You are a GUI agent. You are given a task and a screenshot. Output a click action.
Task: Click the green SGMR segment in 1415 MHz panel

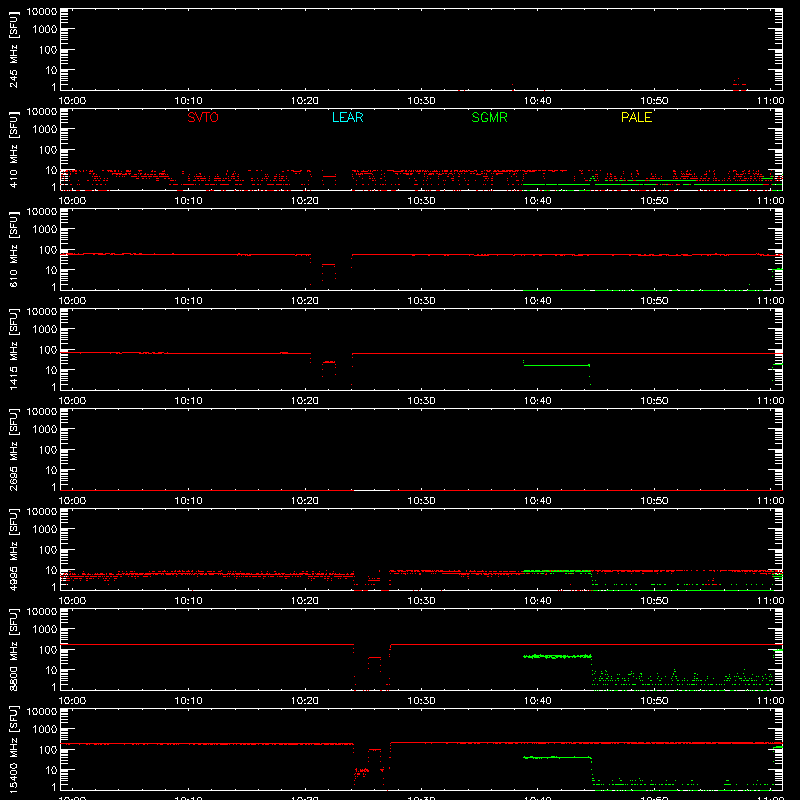coord(557,365)
